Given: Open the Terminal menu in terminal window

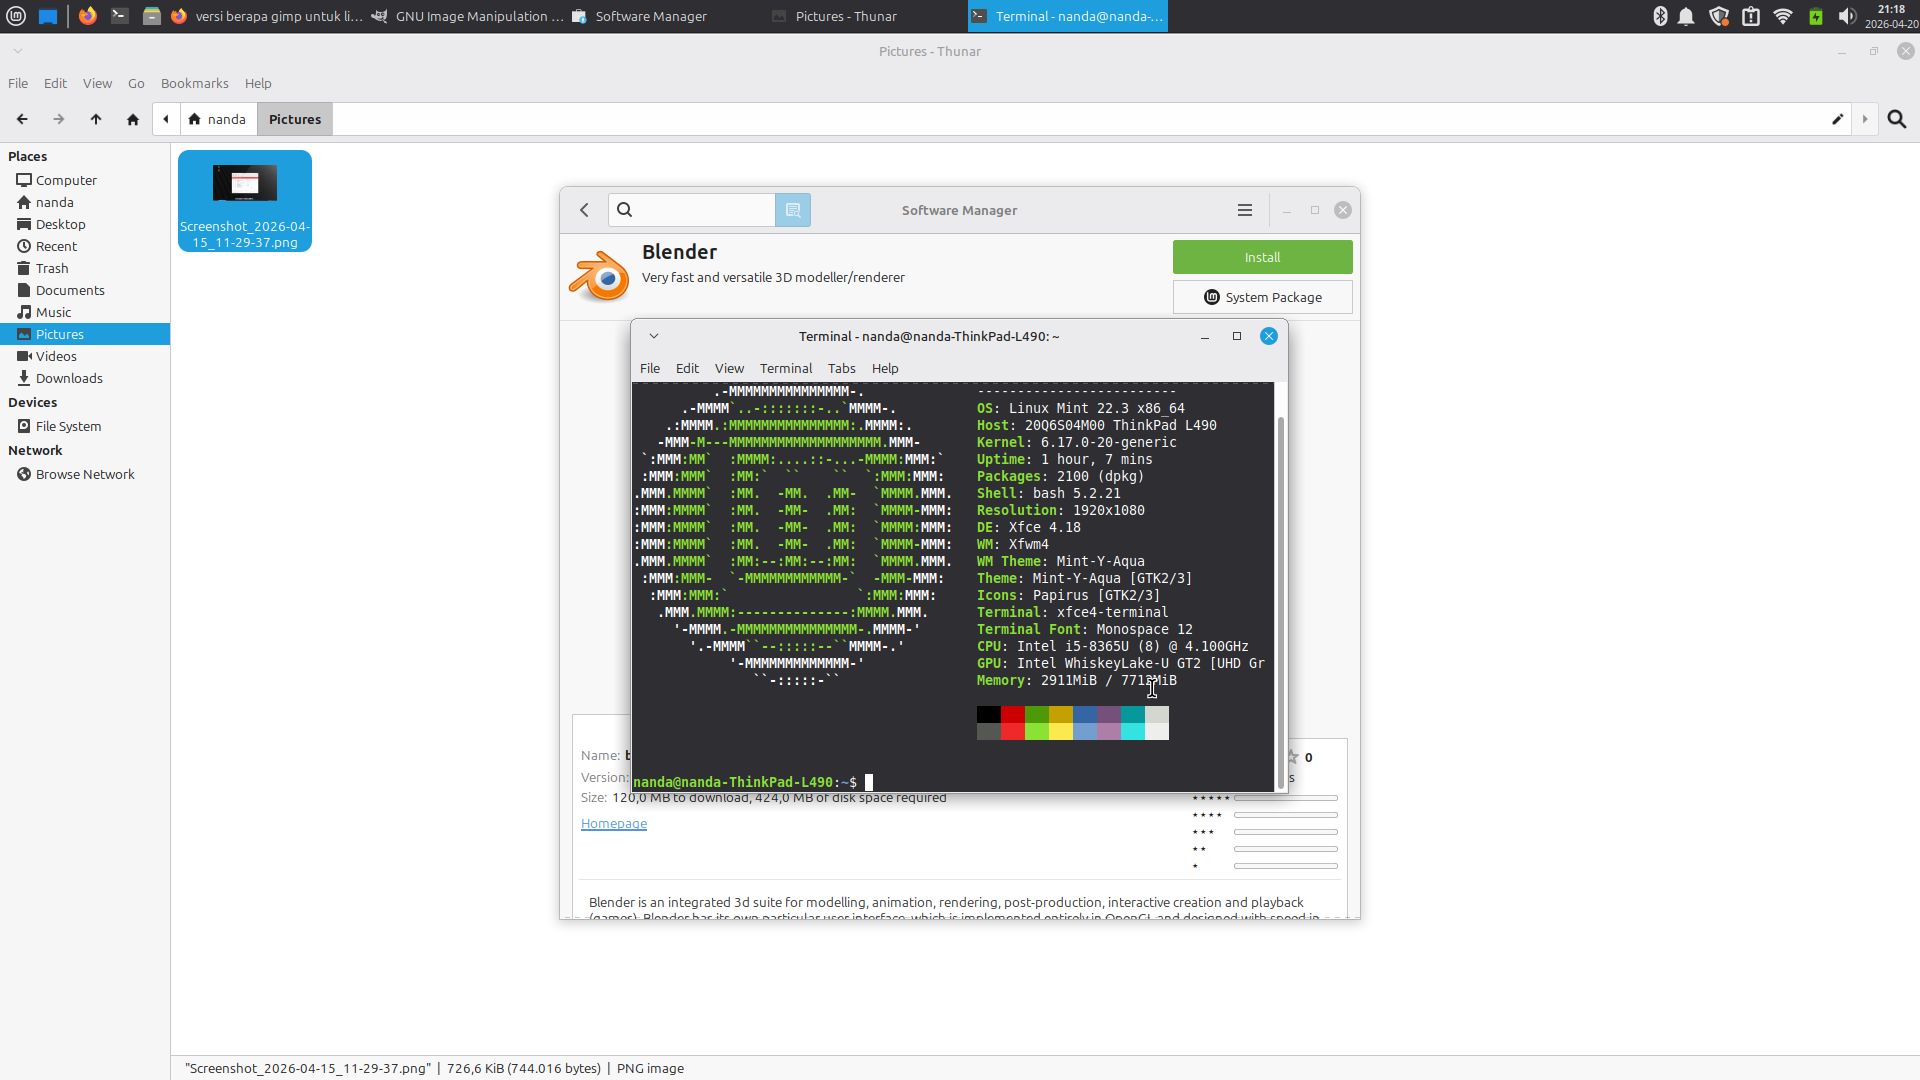Looking at the screenshot, I should (786, 368).
